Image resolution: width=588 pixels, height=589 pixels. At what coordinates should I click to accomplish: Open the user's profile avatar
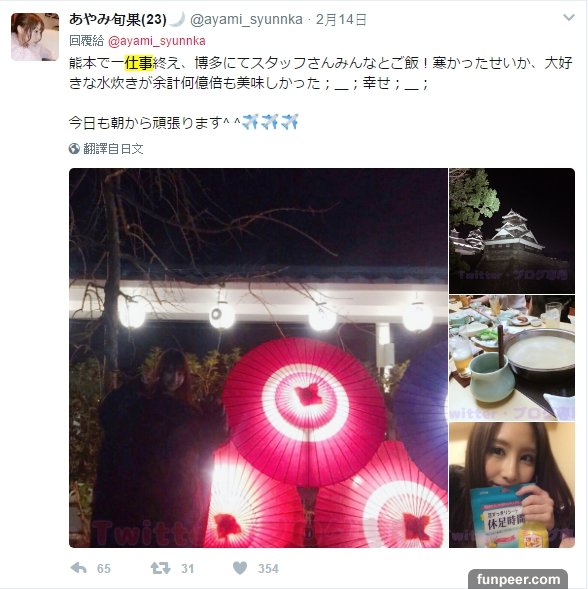tap(35, 37)
